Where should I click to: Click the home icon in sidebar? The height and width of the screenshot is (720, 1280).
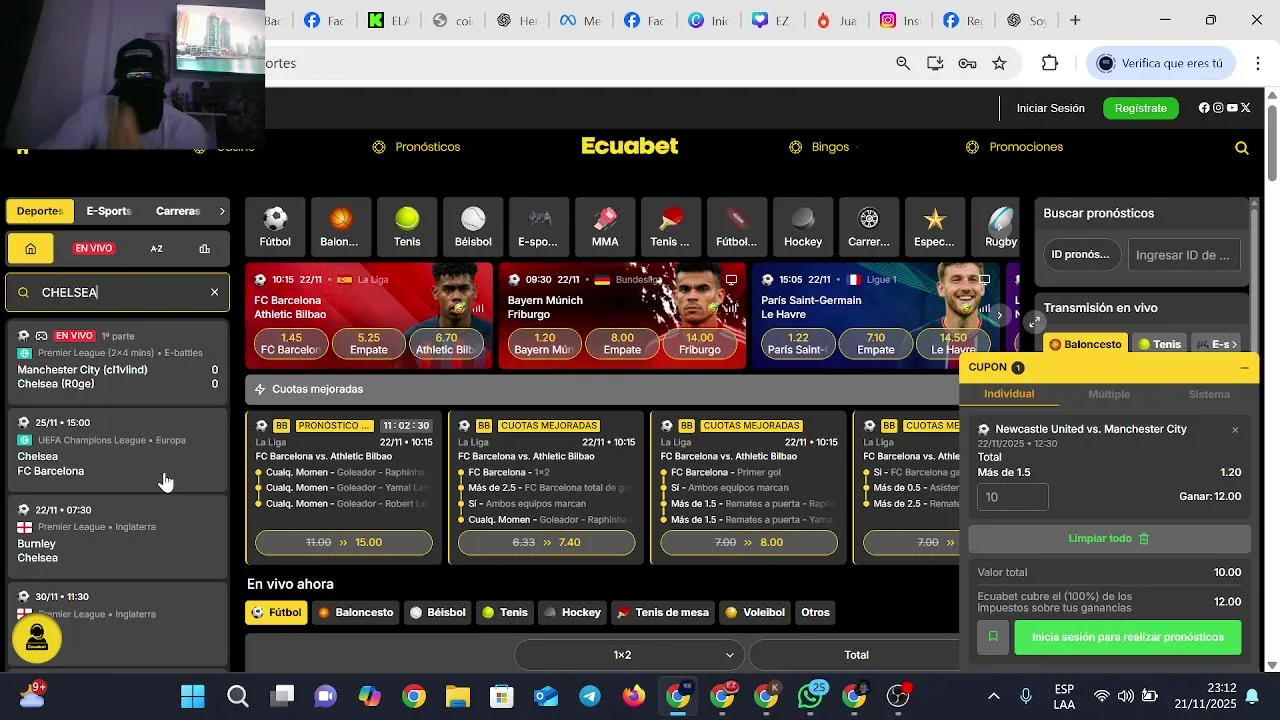pyautogui.click(x=31, y=248)
